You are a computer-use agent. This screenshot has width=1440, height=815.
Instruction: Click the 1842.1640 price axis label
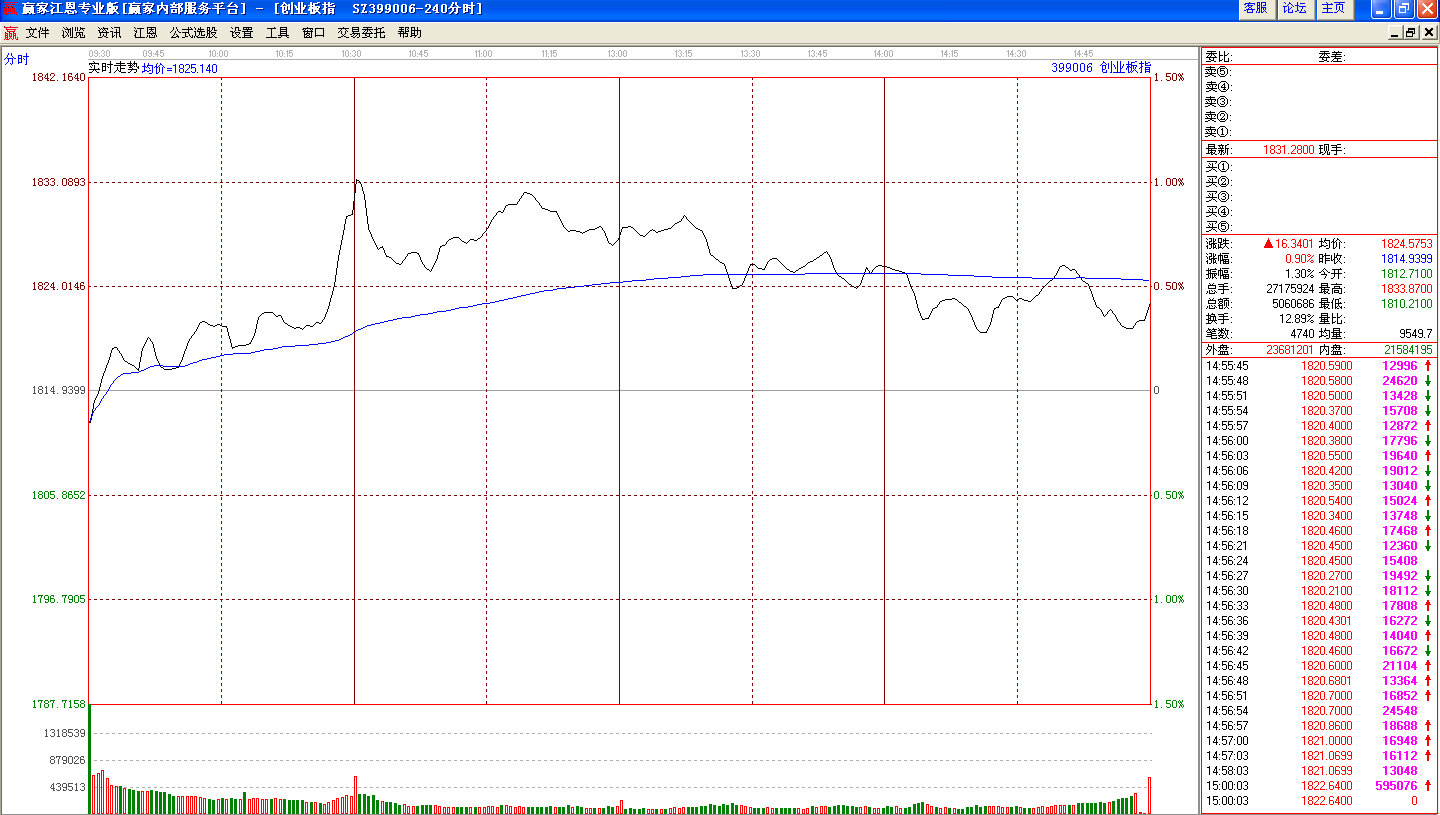[x=59, y=77]
